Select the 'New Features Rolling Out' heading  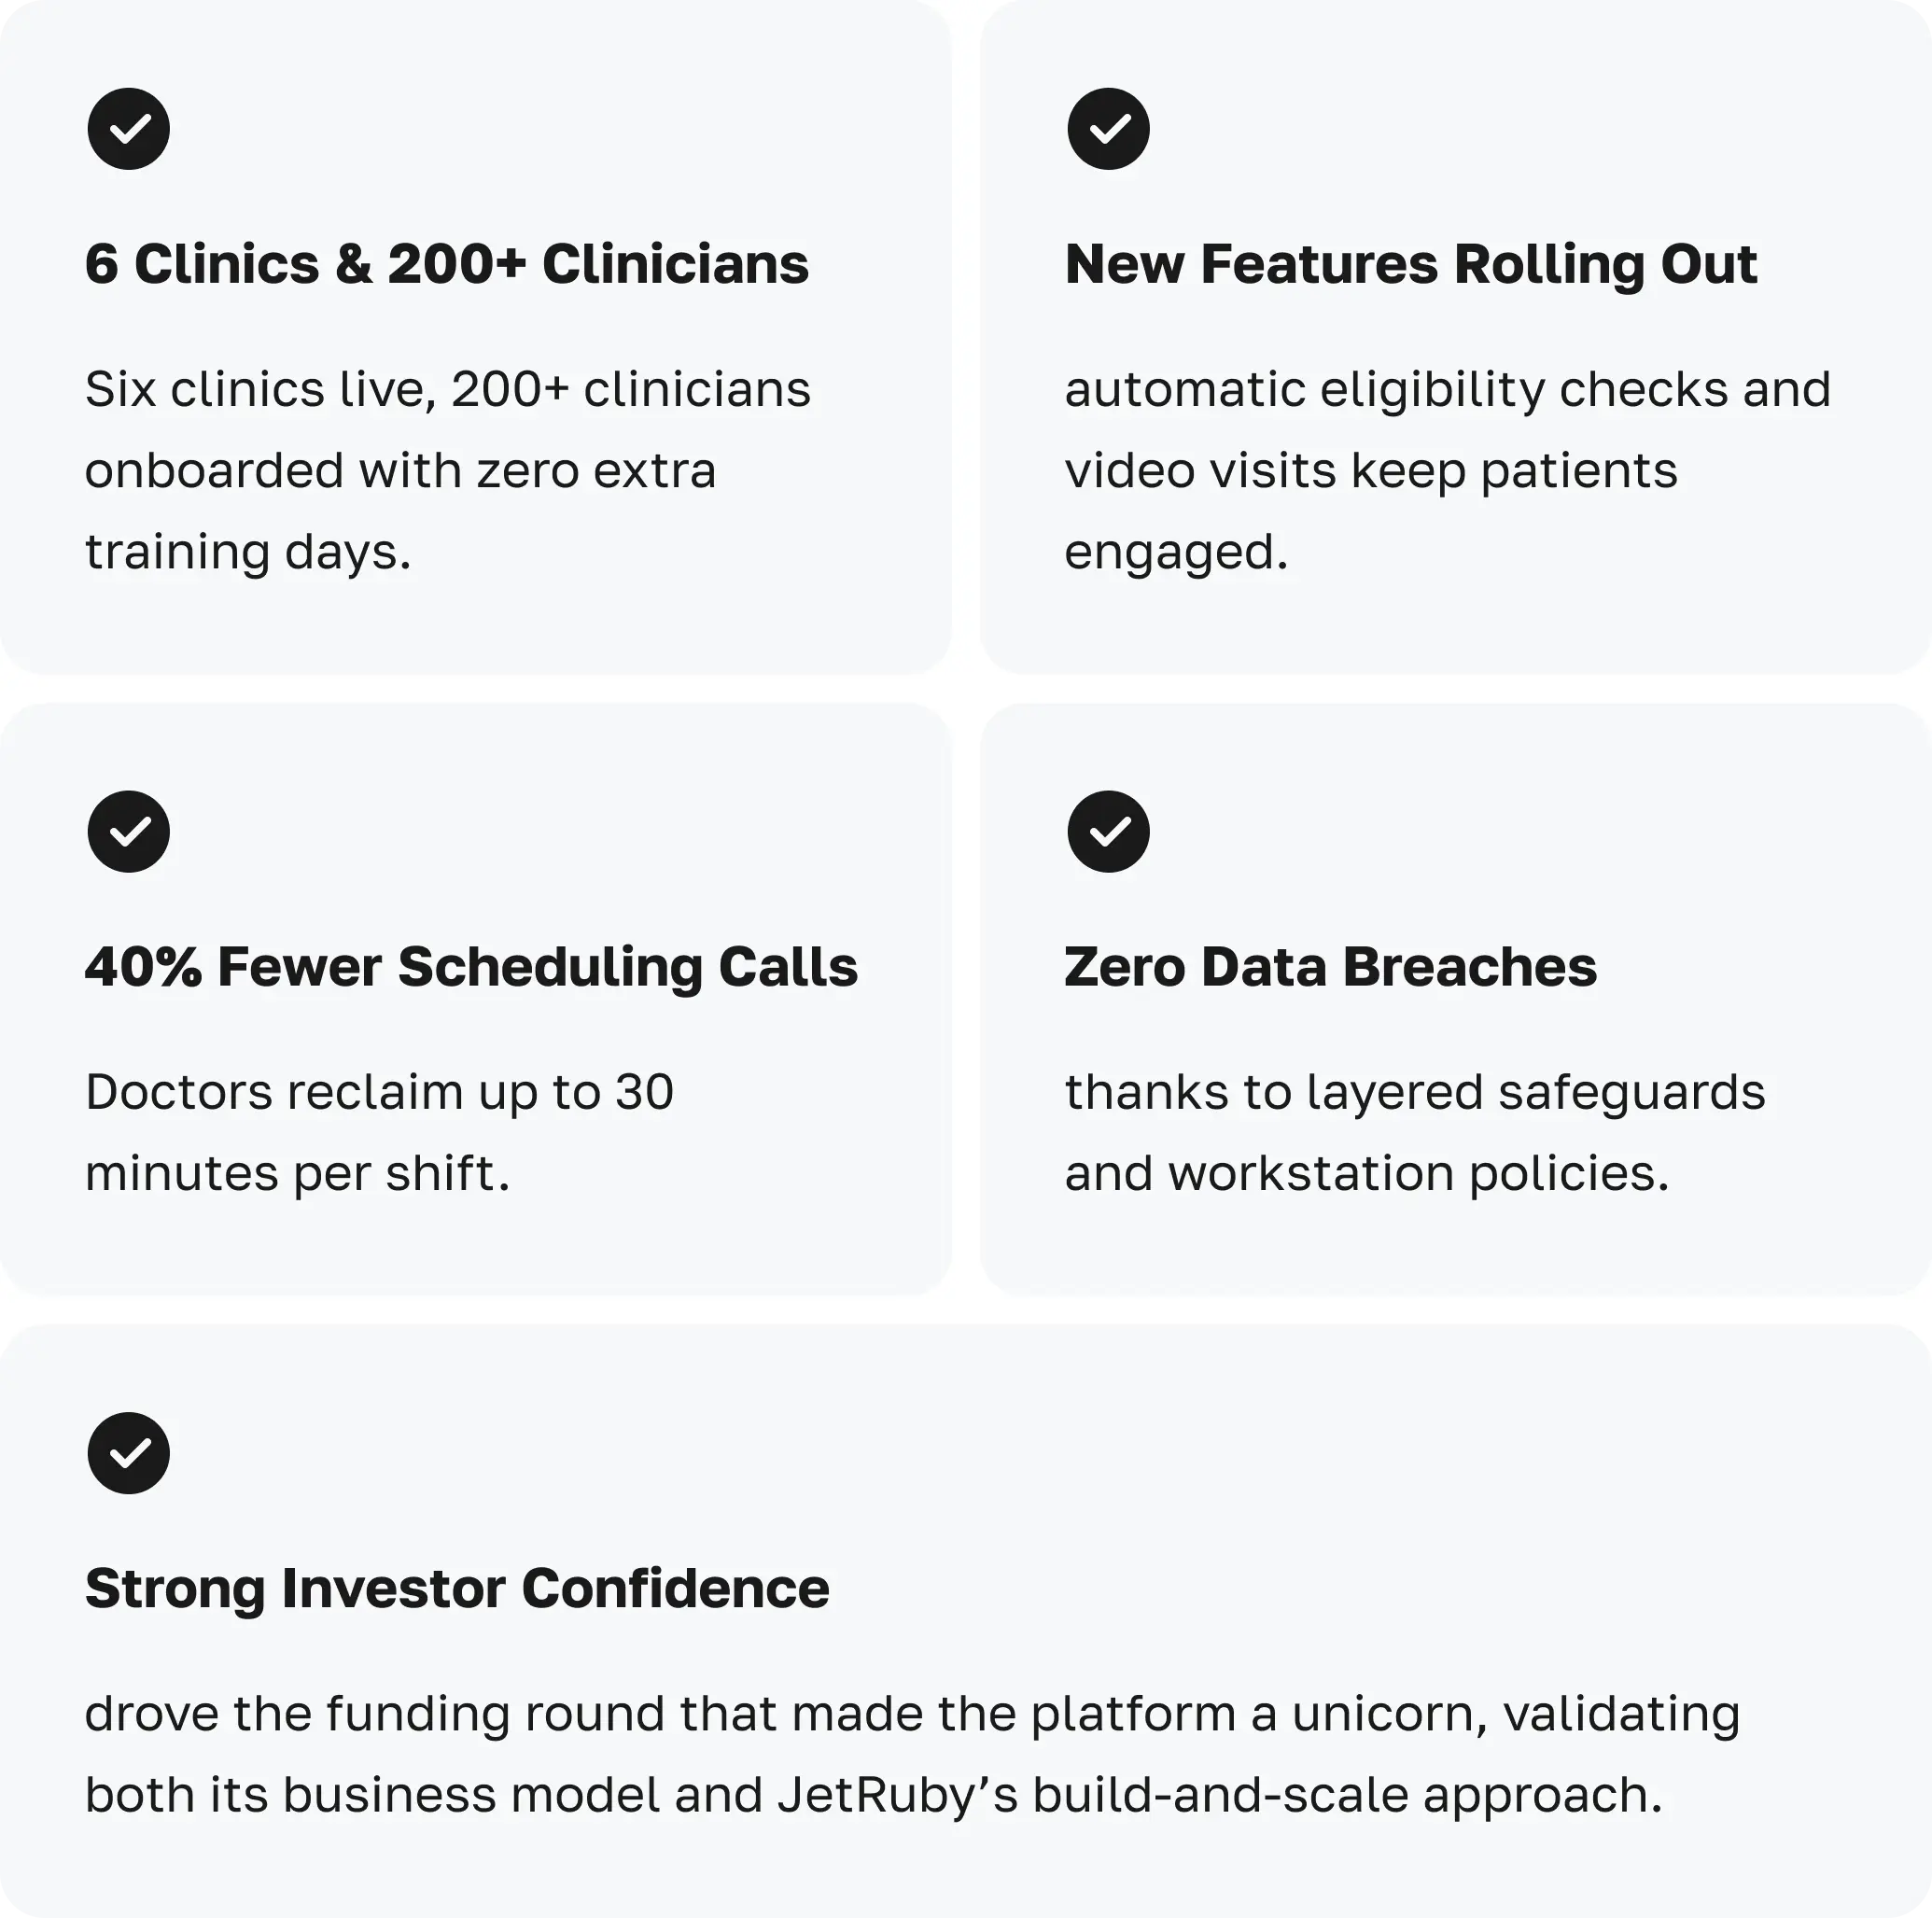[x=1410, y=264]
